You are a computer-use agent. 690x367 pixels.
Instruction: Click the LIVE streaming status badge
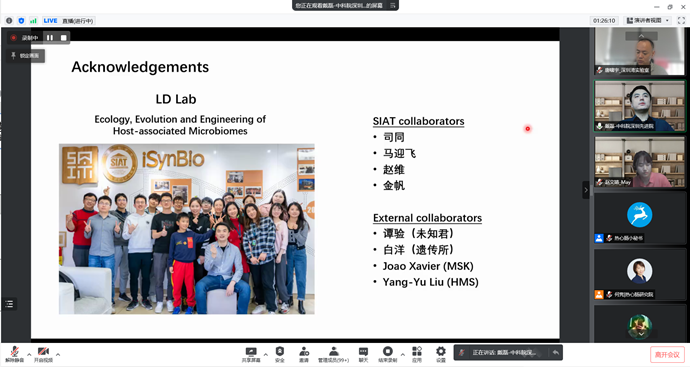click(68, 21)
